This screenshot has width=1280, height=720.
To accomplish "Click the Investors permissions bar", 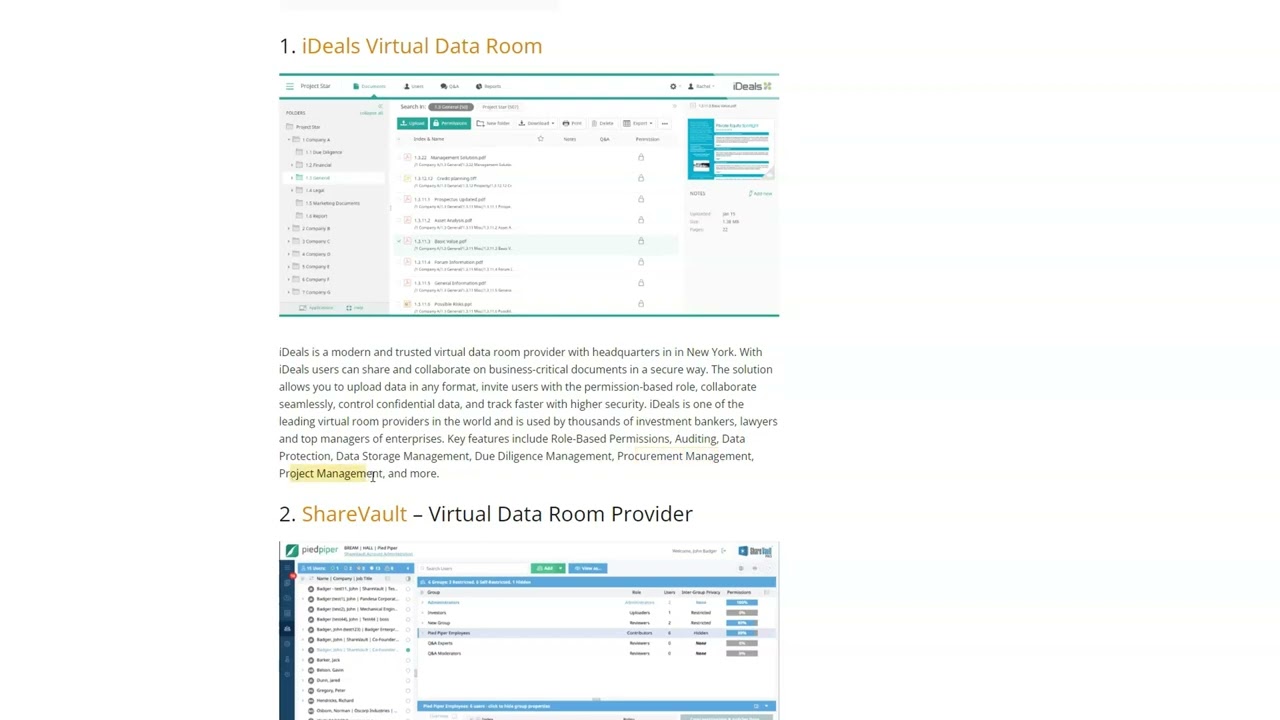I will (x=742, y=612).
